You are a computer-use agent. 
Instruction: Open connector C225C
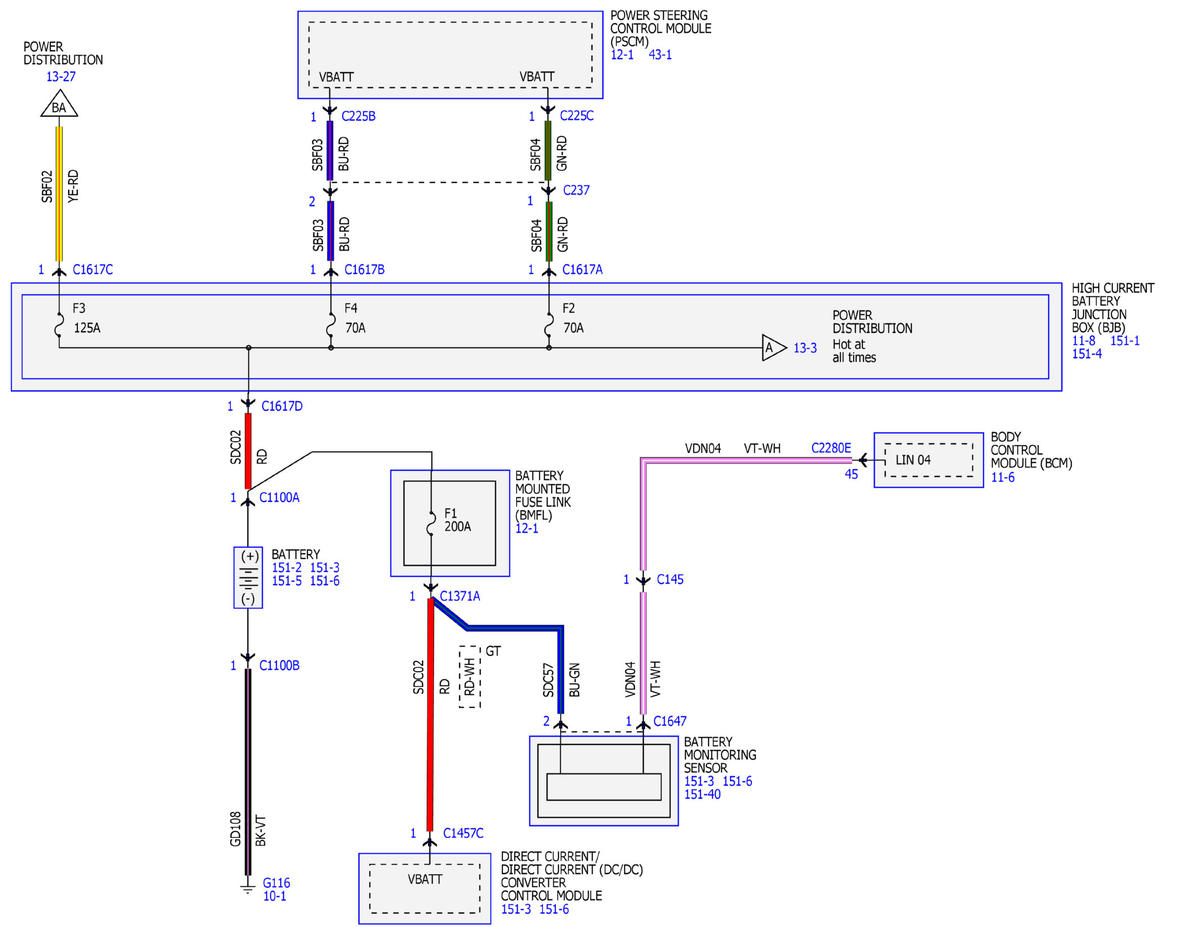point(577,116)
